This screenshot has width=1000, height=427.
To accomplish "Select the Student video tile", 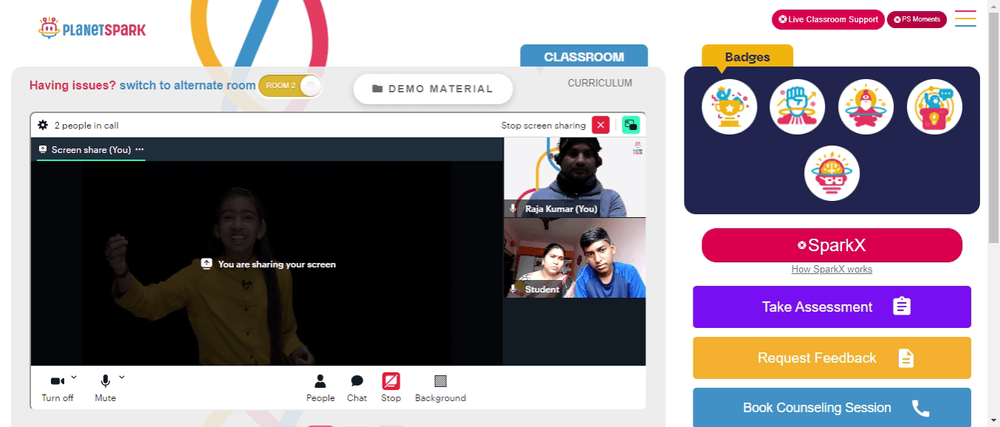I will tap(575, 258).
